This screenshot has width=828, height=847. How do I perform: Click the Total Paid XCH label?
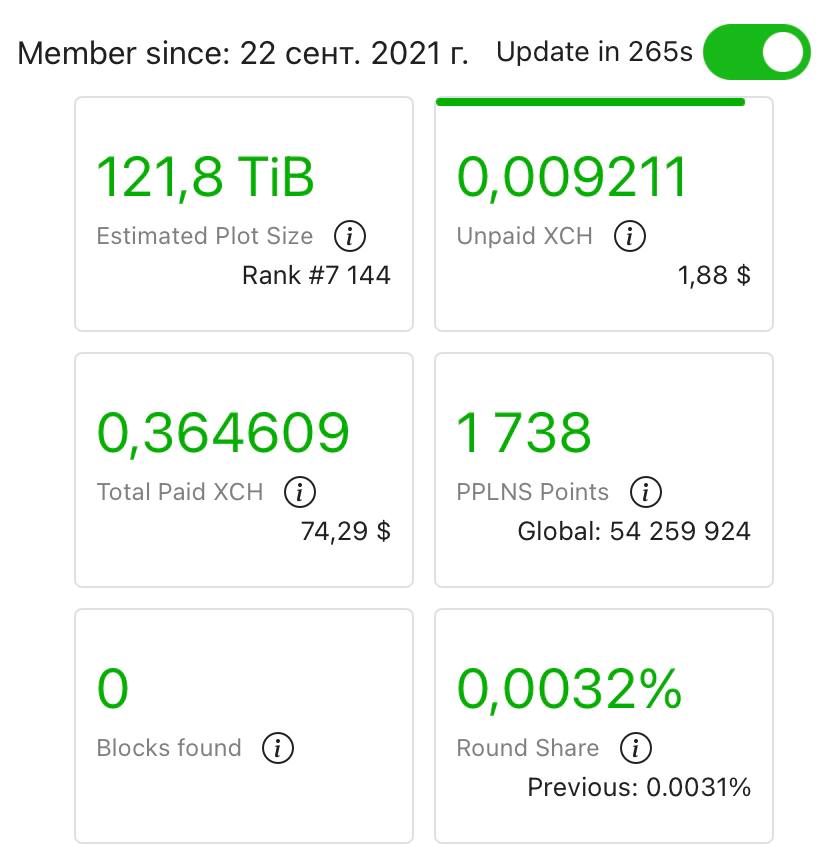point(180,492)
